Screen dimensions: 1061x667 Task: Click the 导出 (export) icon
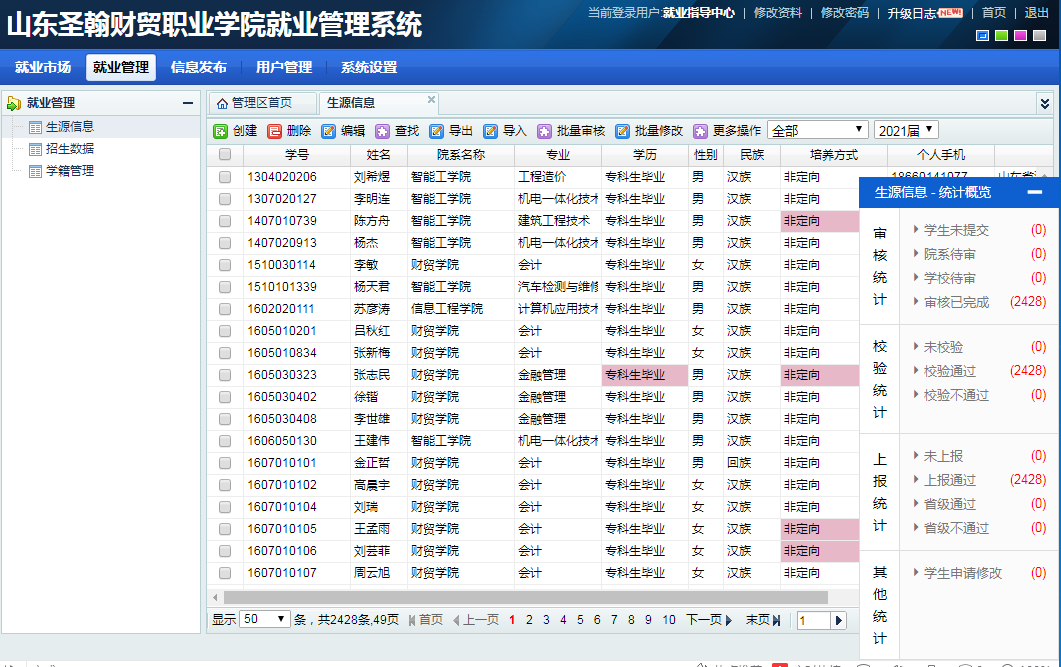(437, 131)
